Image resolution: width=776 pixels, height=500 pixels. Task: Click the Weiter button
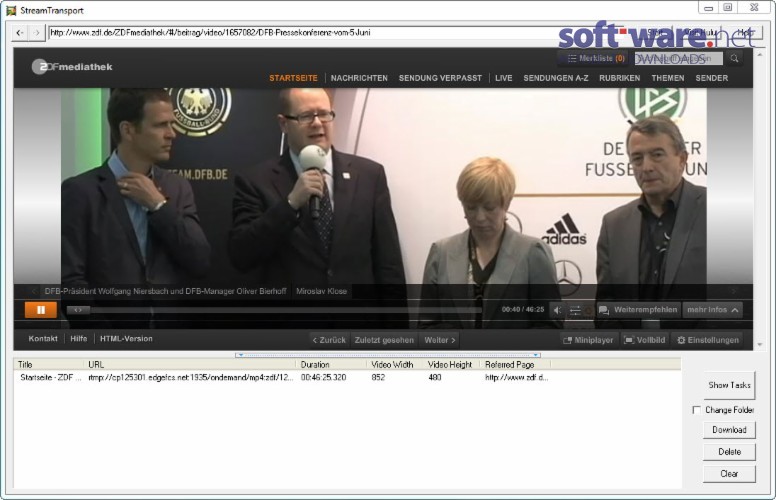point(439,340)
